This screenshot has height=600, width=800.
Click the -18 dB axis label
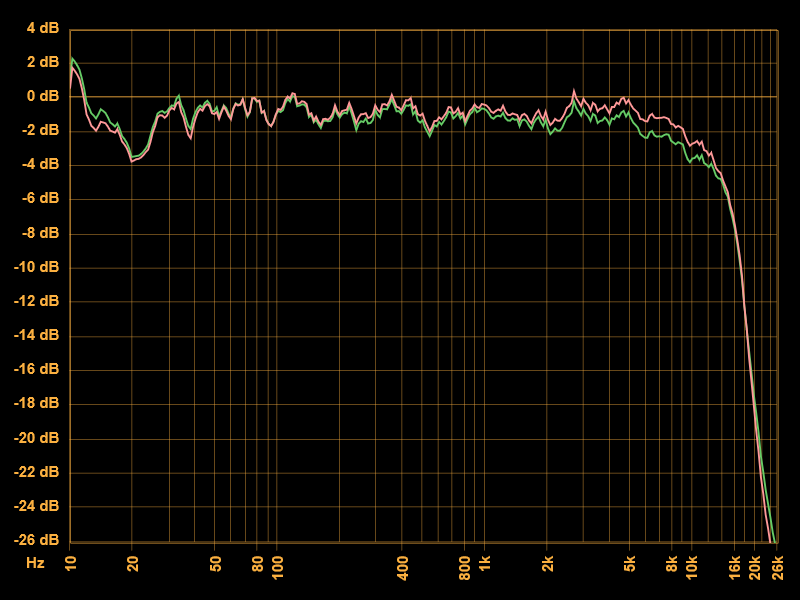(37, 404)
